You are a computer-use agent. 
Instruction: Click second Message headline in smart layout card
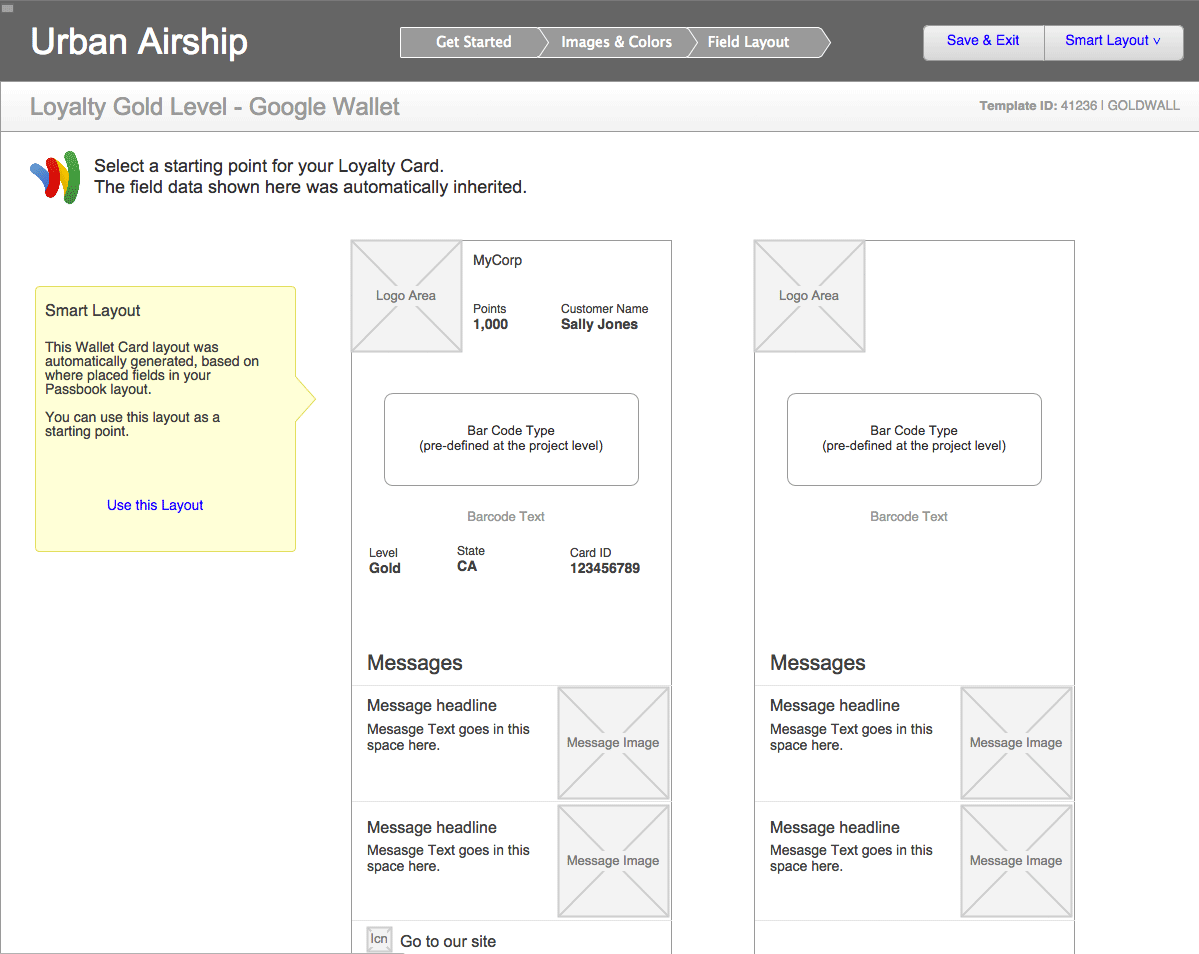point(432,828)
